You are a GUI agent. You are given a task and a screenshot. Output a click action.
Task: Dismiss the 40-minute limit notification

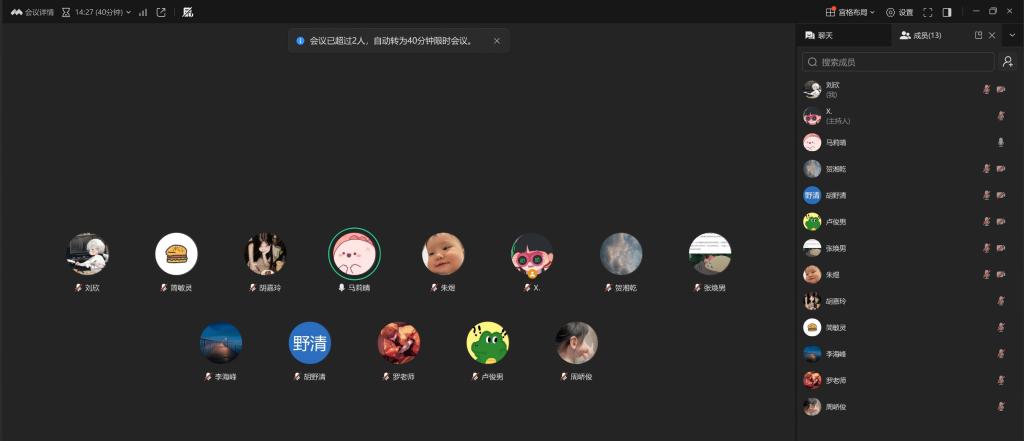(497, 41)
